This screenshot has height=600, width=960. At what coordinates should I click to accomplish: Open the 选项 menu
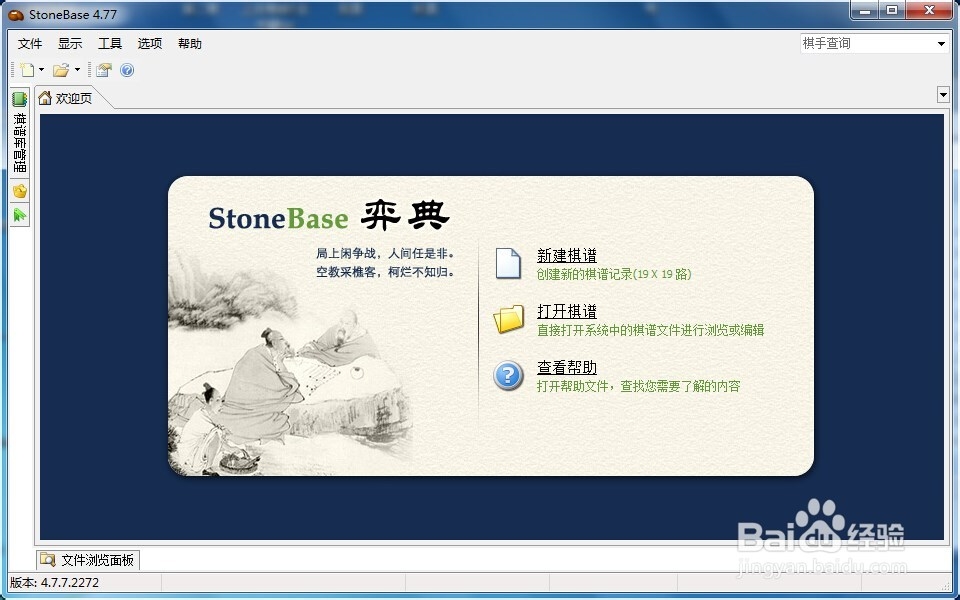tap(150, 43)
